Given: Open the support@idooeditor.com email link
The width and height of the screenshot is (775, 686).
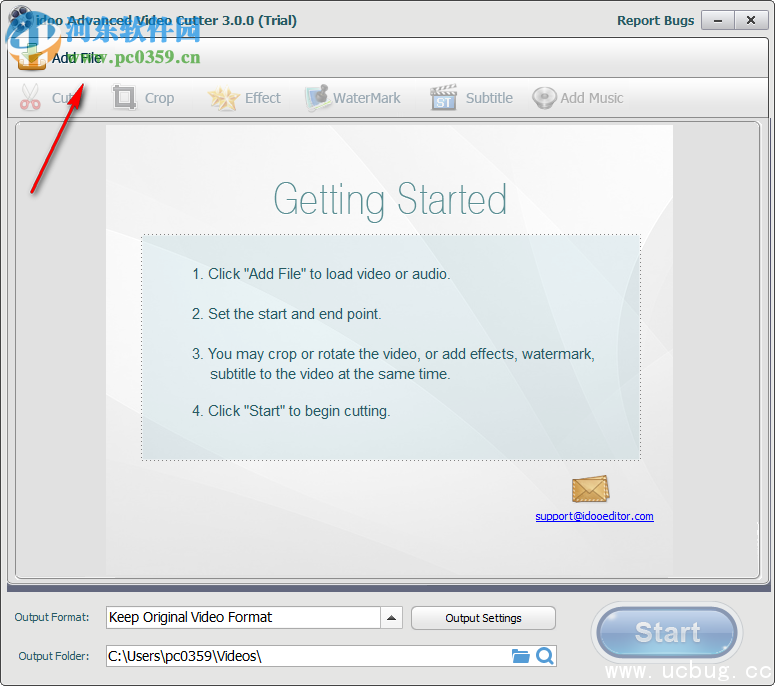Looking at the screenshot, I should click(x=595, y=516).
